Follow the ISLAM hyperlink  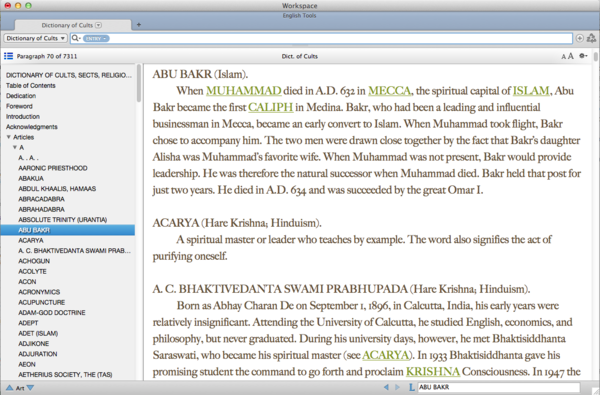pyautogui.click(x=531, y=91)
